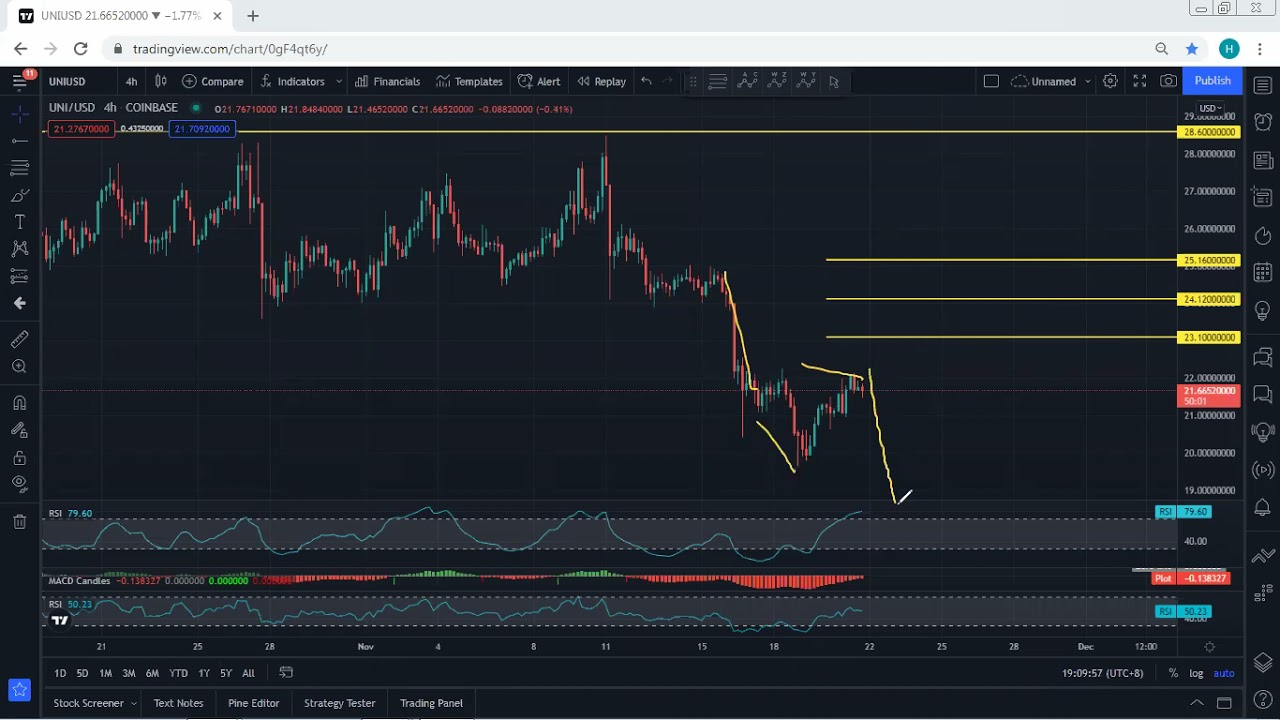
Task: Open the USD currency dropdown
Action: coord(1210,108)
